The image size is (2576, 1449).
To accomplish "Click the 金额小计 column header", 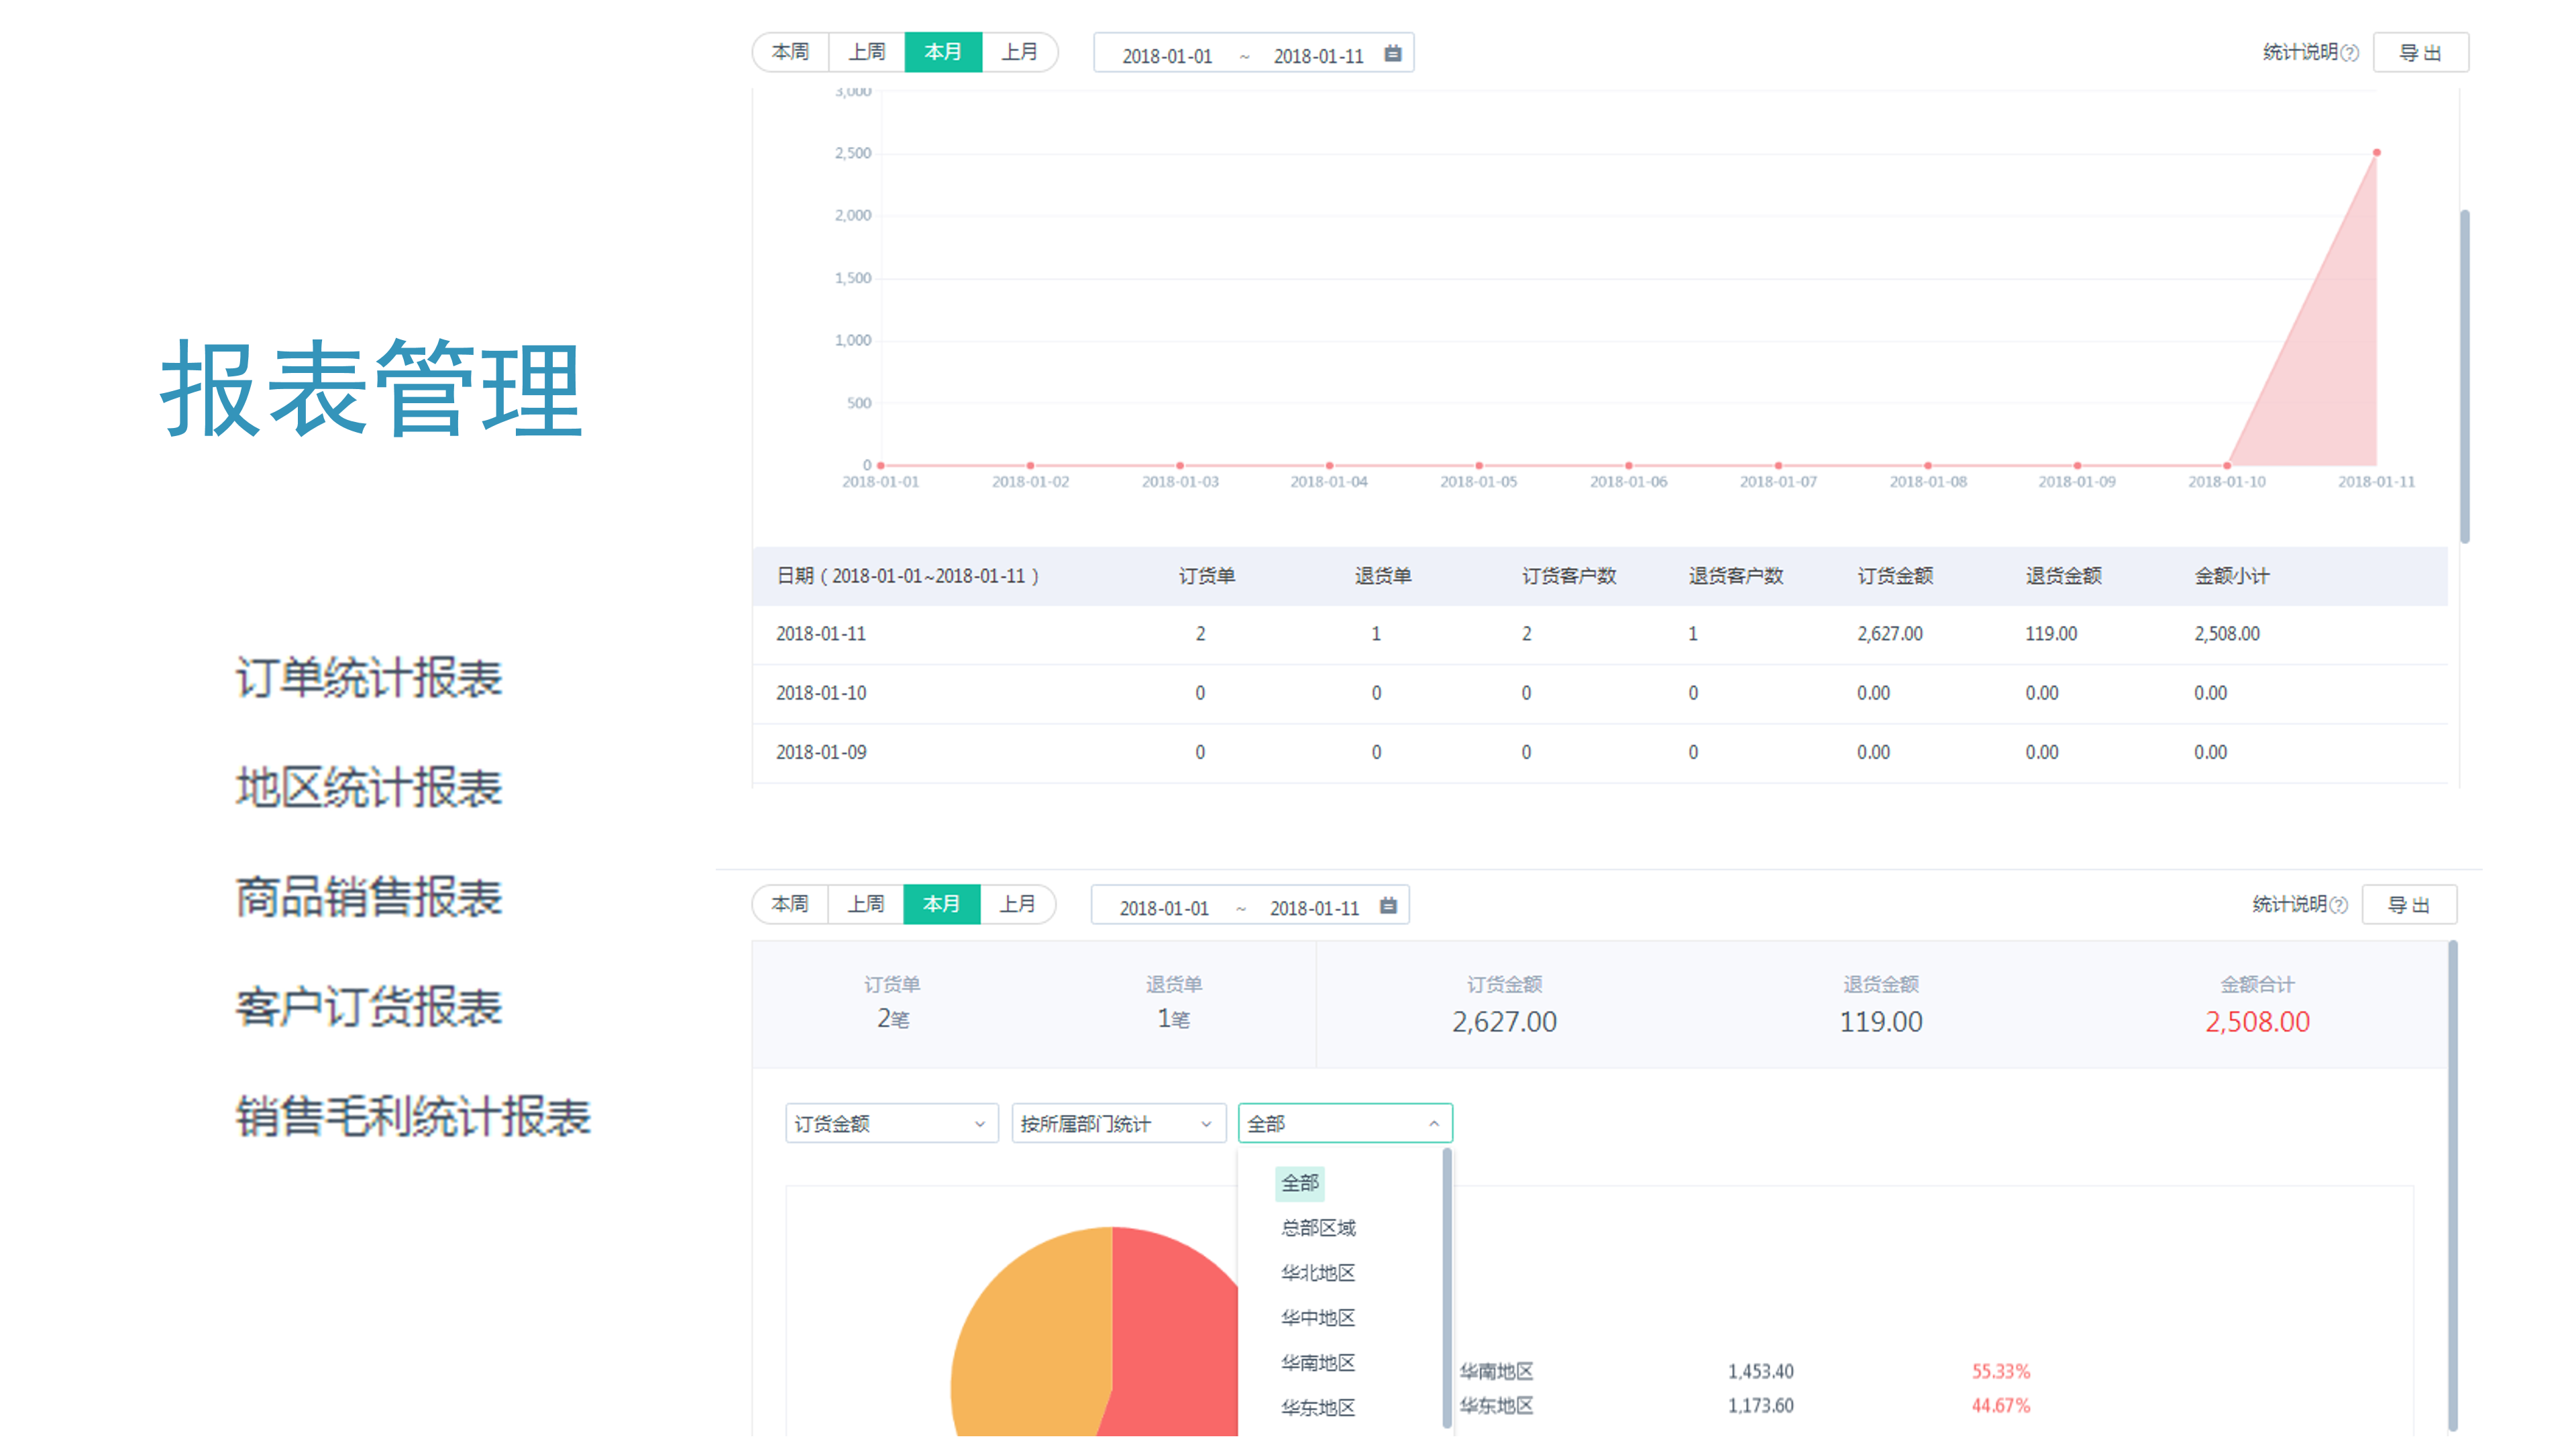I will (x=2232, y=576).
